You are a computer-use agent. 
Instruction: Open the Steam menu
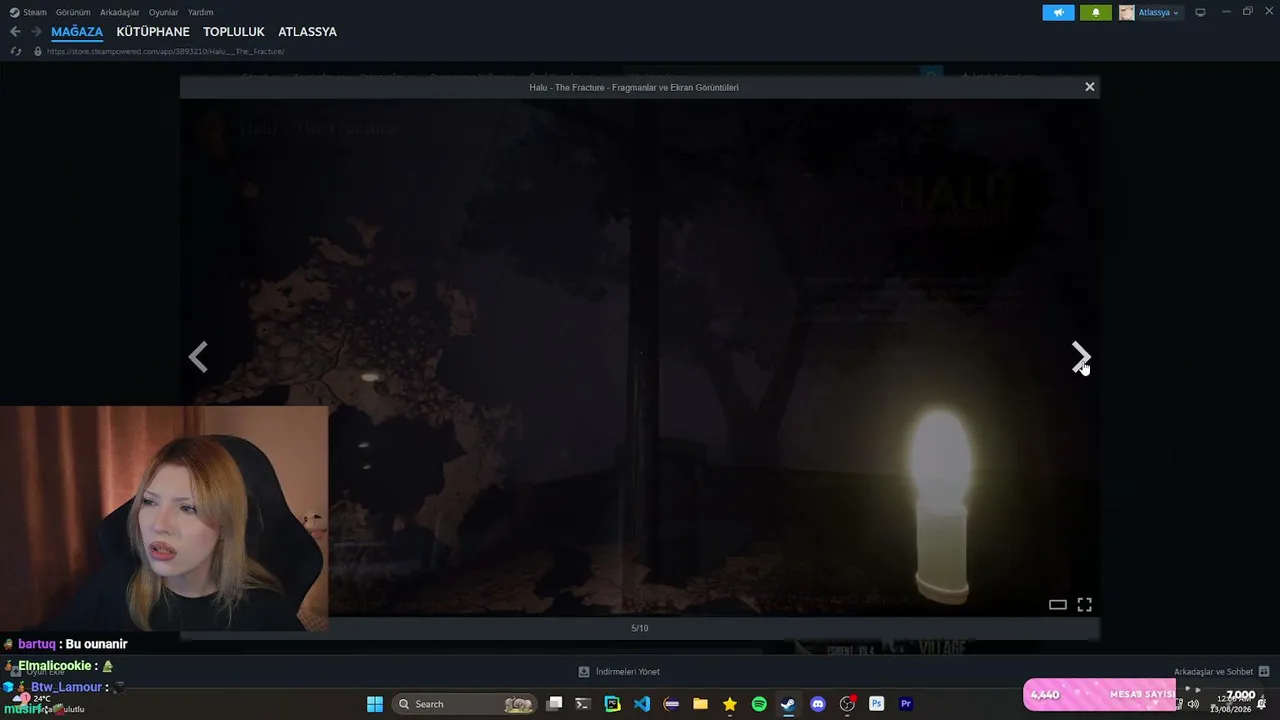point(28,12)
